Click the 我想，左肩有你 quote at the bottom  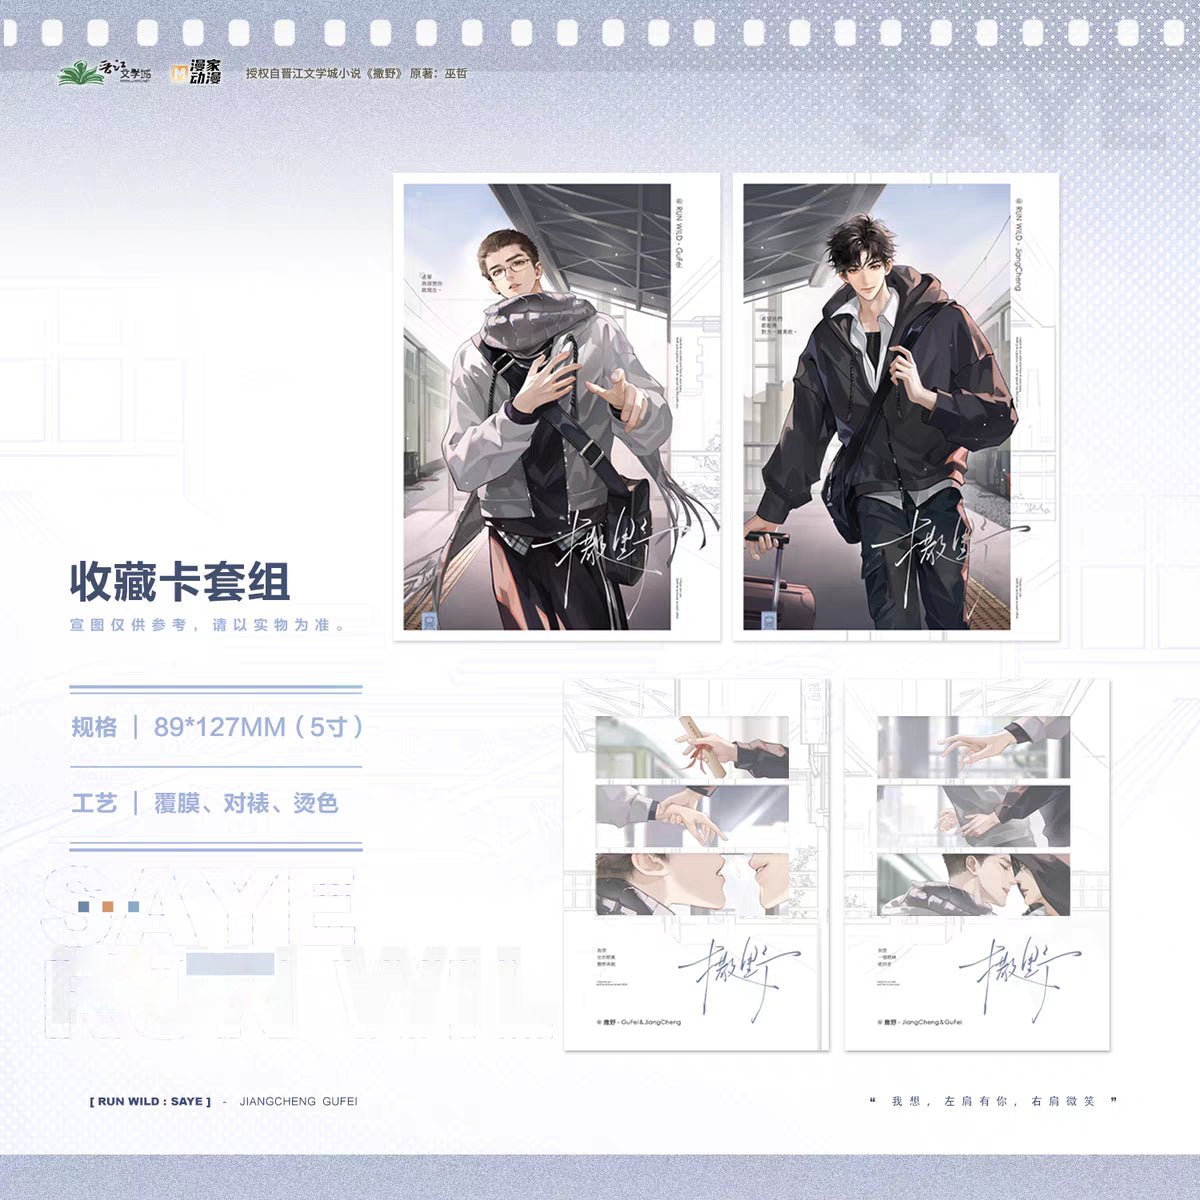tap(992, 1101)
